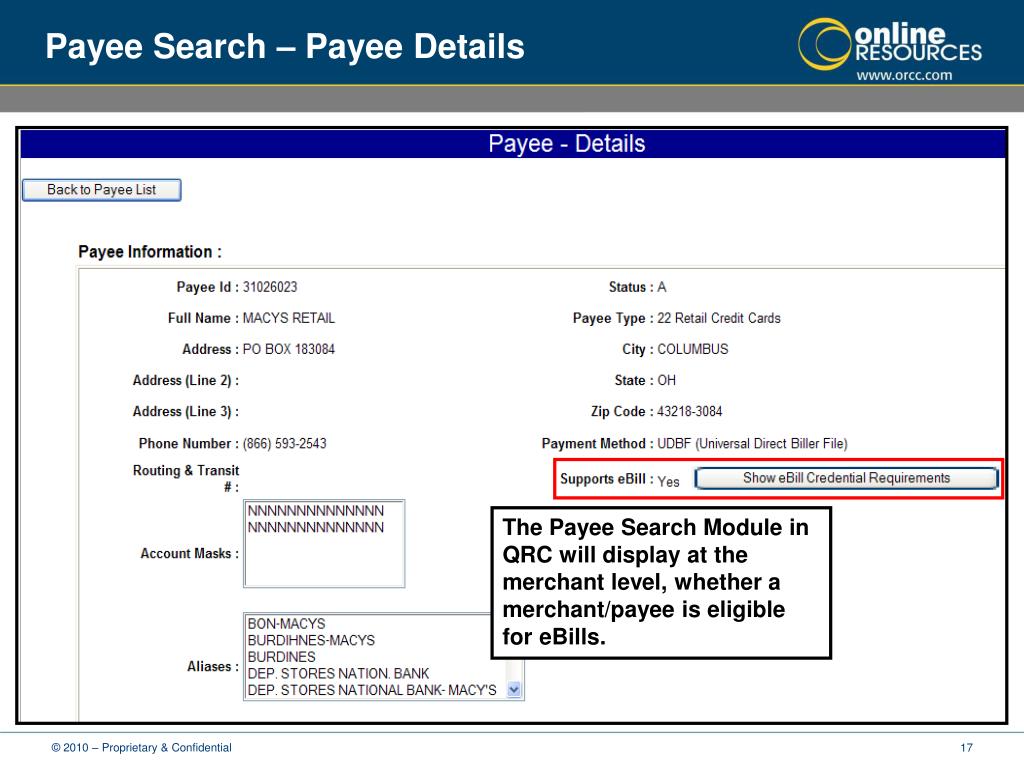Image resolution: width=1024 pixels, height=768 pixels.
Task: Click the www.orcc.com web address
Action: pos(904,75)
